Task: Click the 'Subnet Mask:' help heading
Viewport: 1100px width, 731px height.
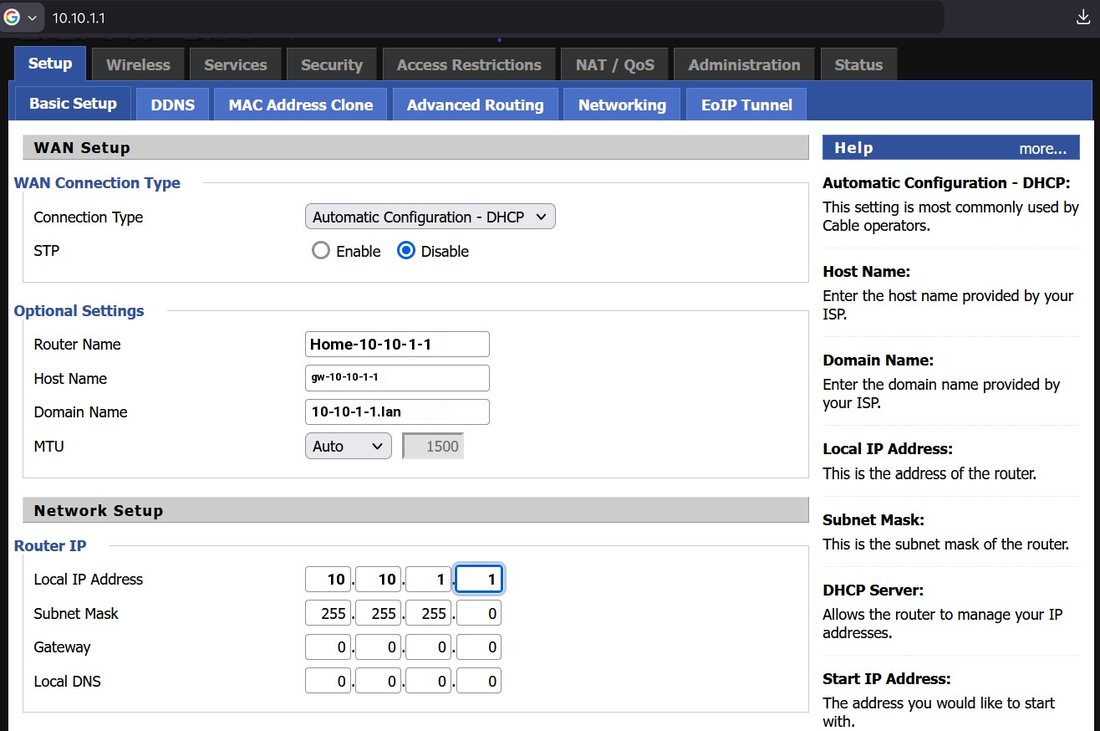Action: click(873, 520)
